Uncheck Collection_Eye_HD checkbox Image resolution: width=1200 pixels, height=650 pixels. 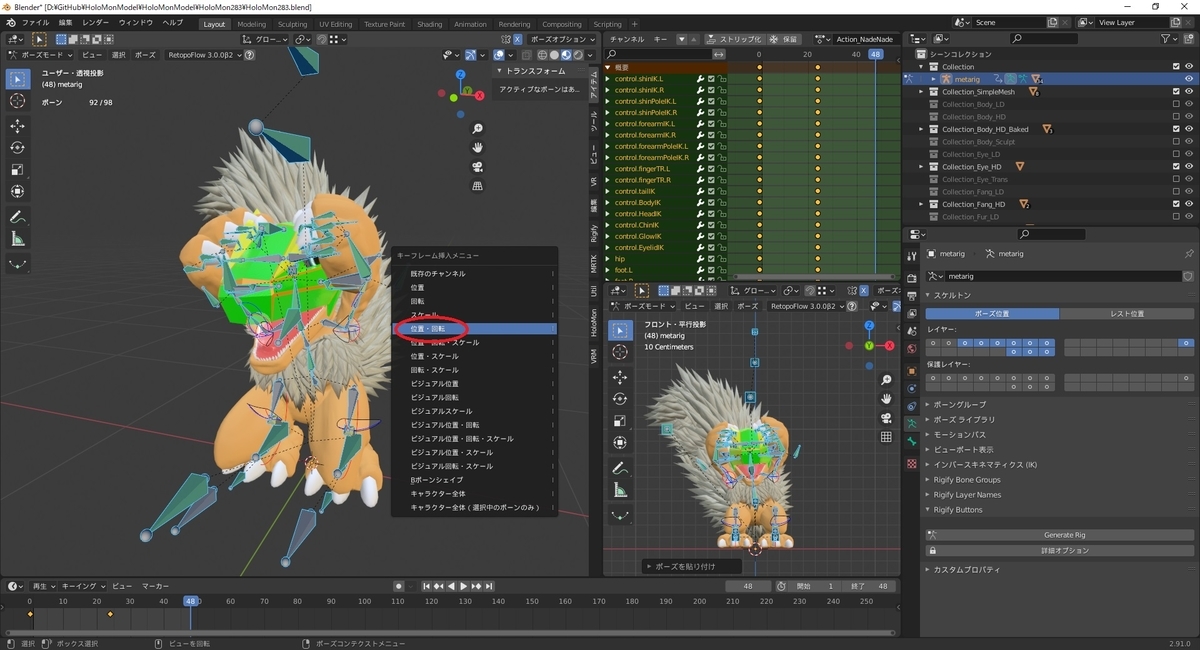point(1176,167)
